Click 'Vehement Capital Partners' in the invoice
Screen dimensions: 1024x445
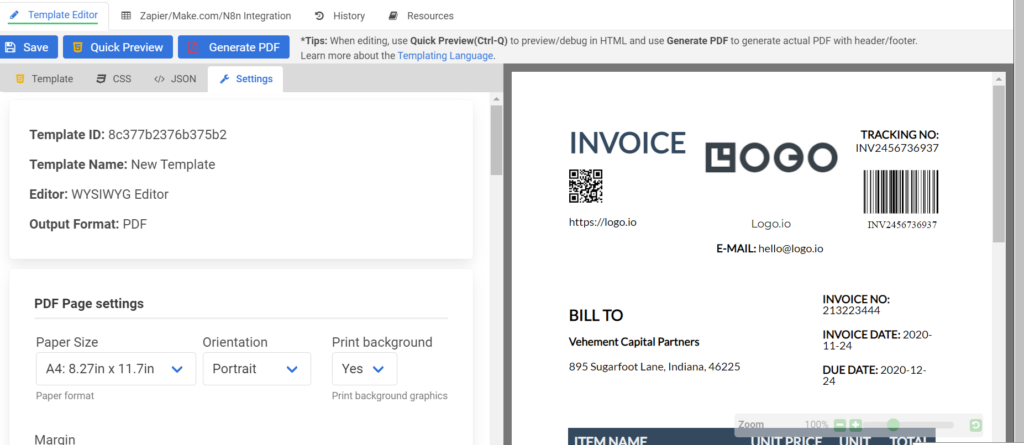[x=634, y=342]
